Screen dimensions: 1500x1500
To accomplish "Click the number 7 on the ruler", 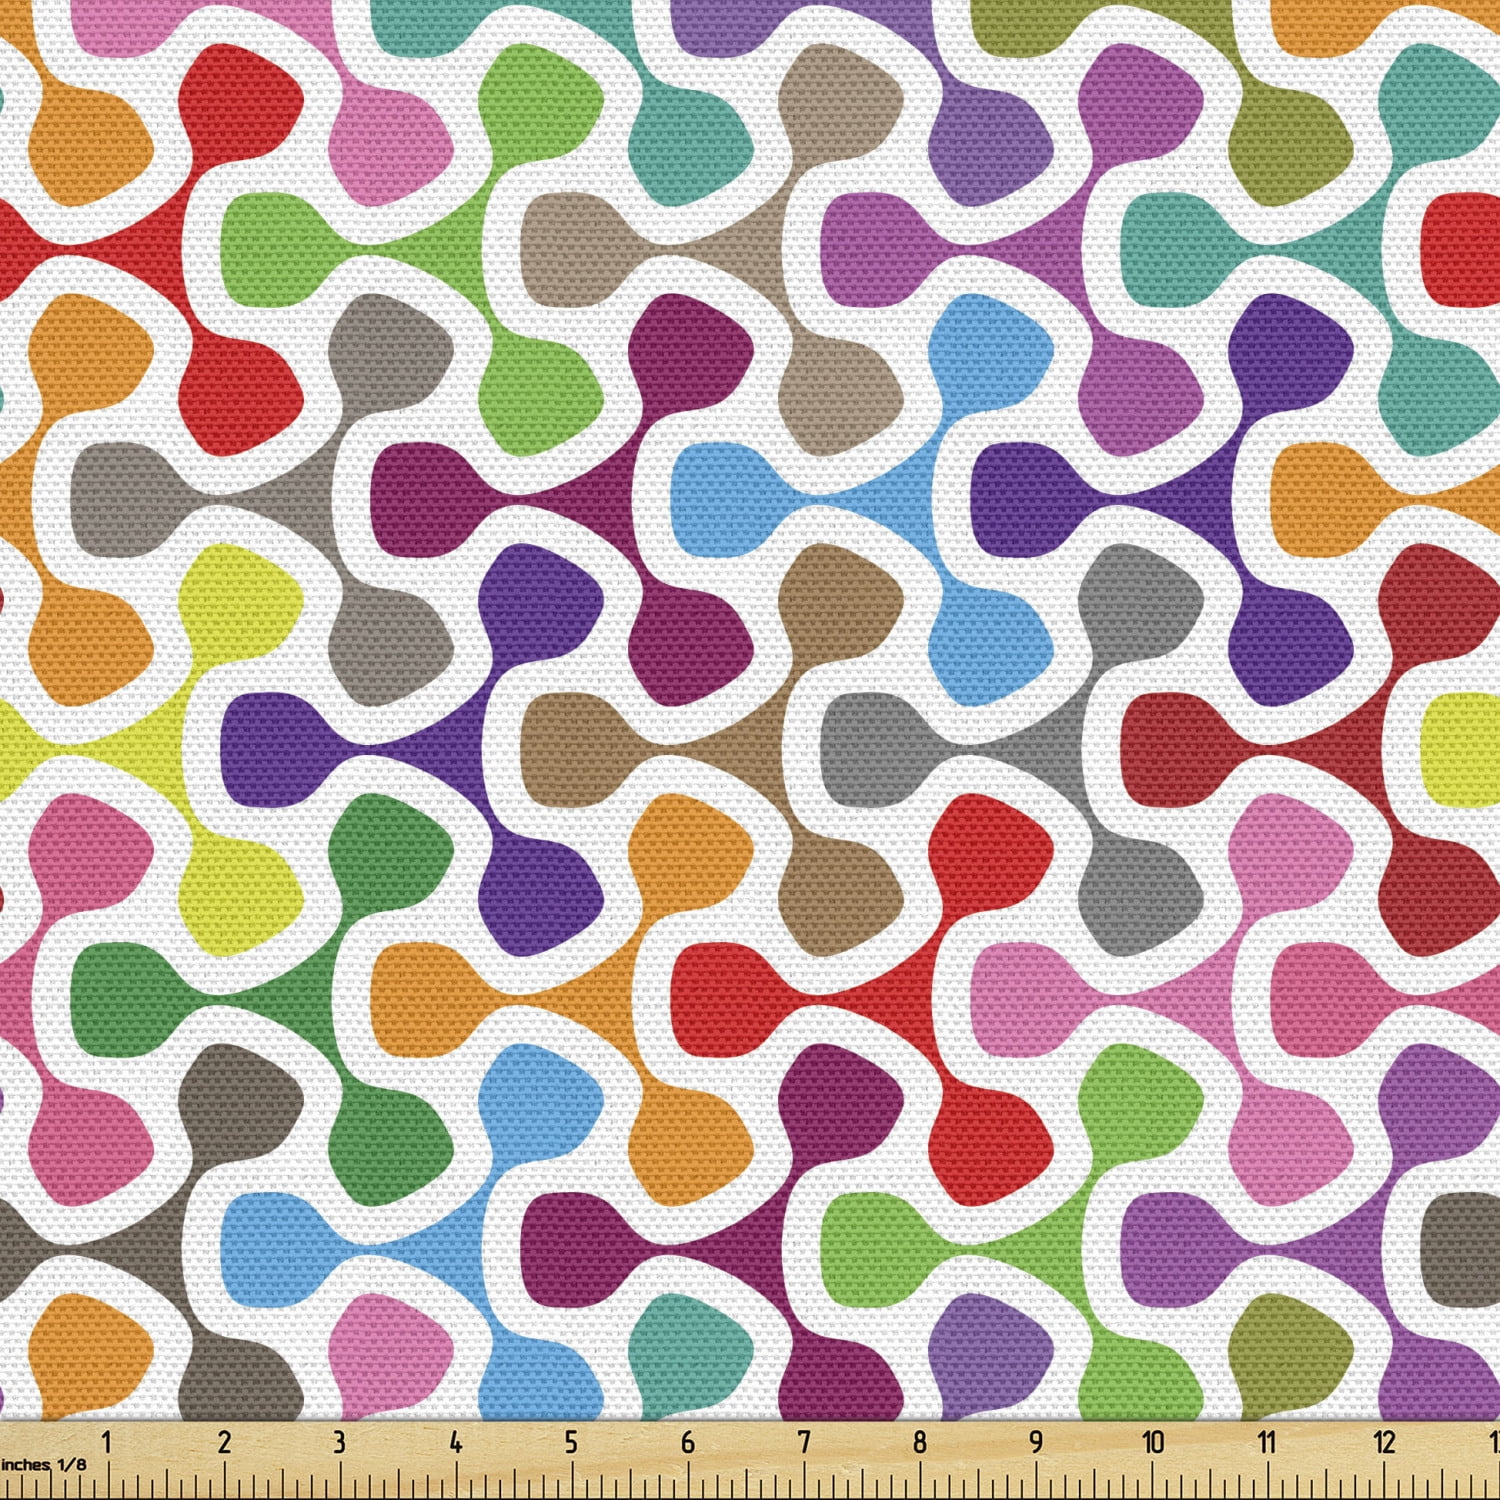I will (803, 1442).
